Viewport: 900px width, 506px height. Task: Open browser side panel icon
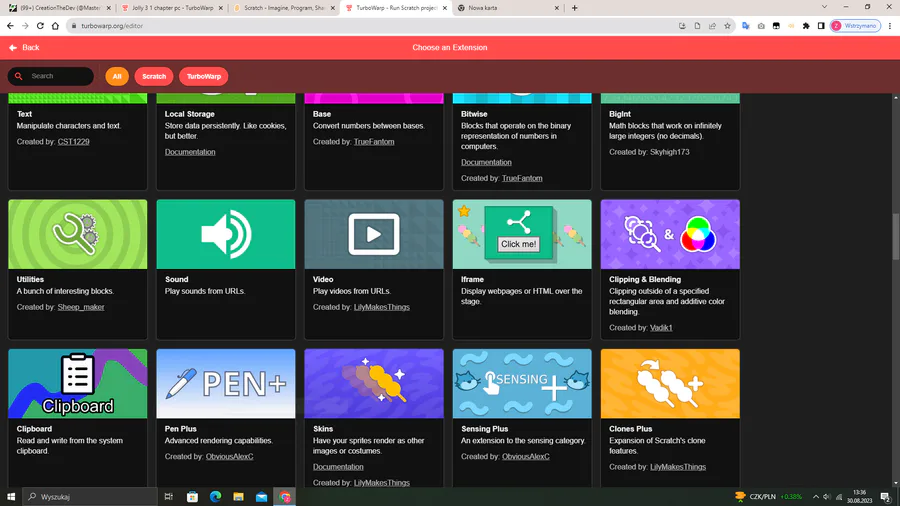[x=821, y=26]
